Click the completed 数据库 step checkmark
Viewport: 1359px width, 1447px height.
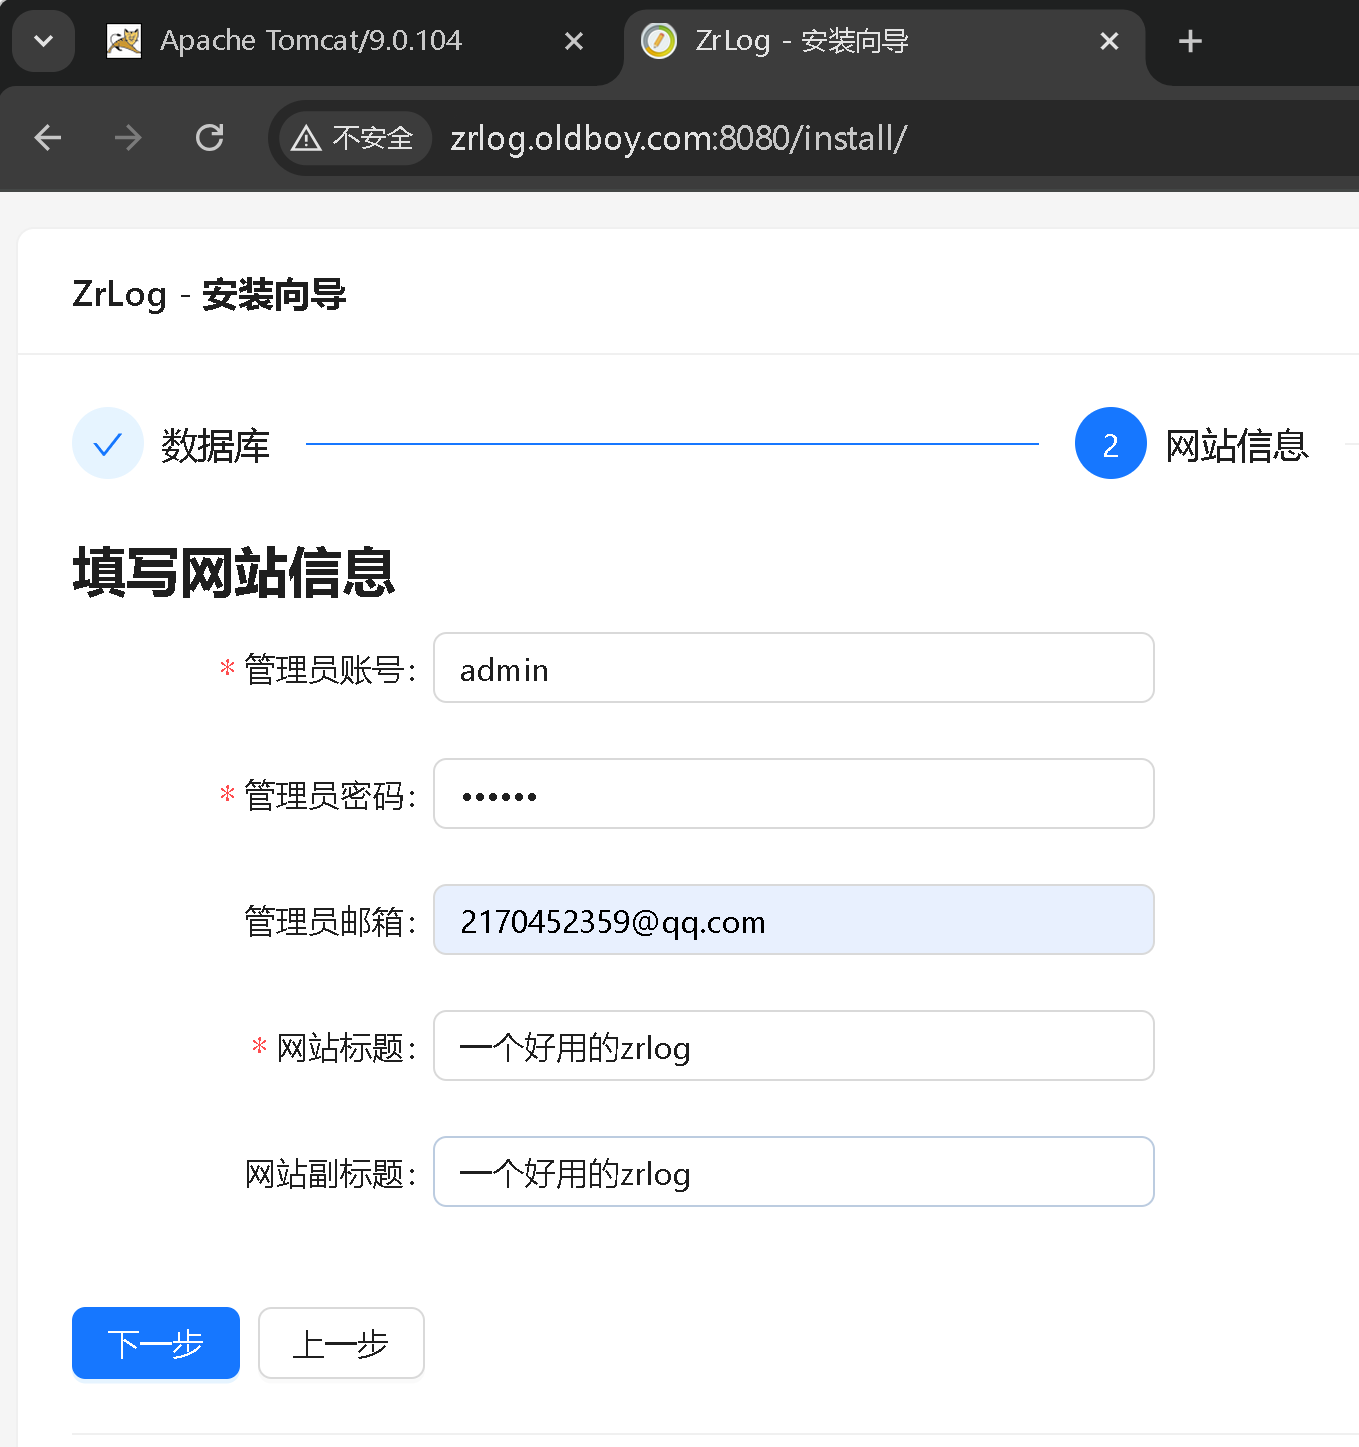click(108, 443)
